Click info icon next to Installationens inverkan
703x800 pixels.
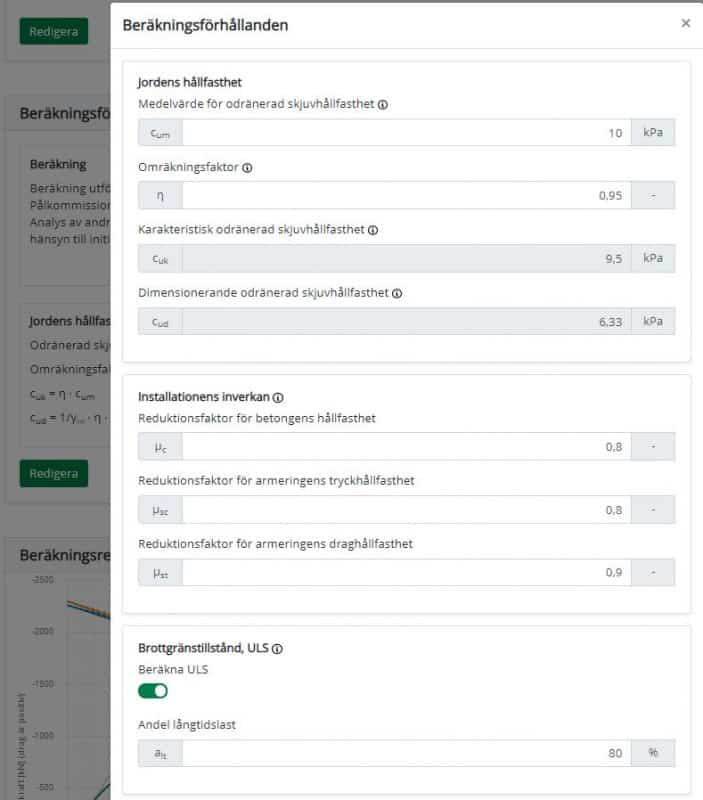(278, 397)
